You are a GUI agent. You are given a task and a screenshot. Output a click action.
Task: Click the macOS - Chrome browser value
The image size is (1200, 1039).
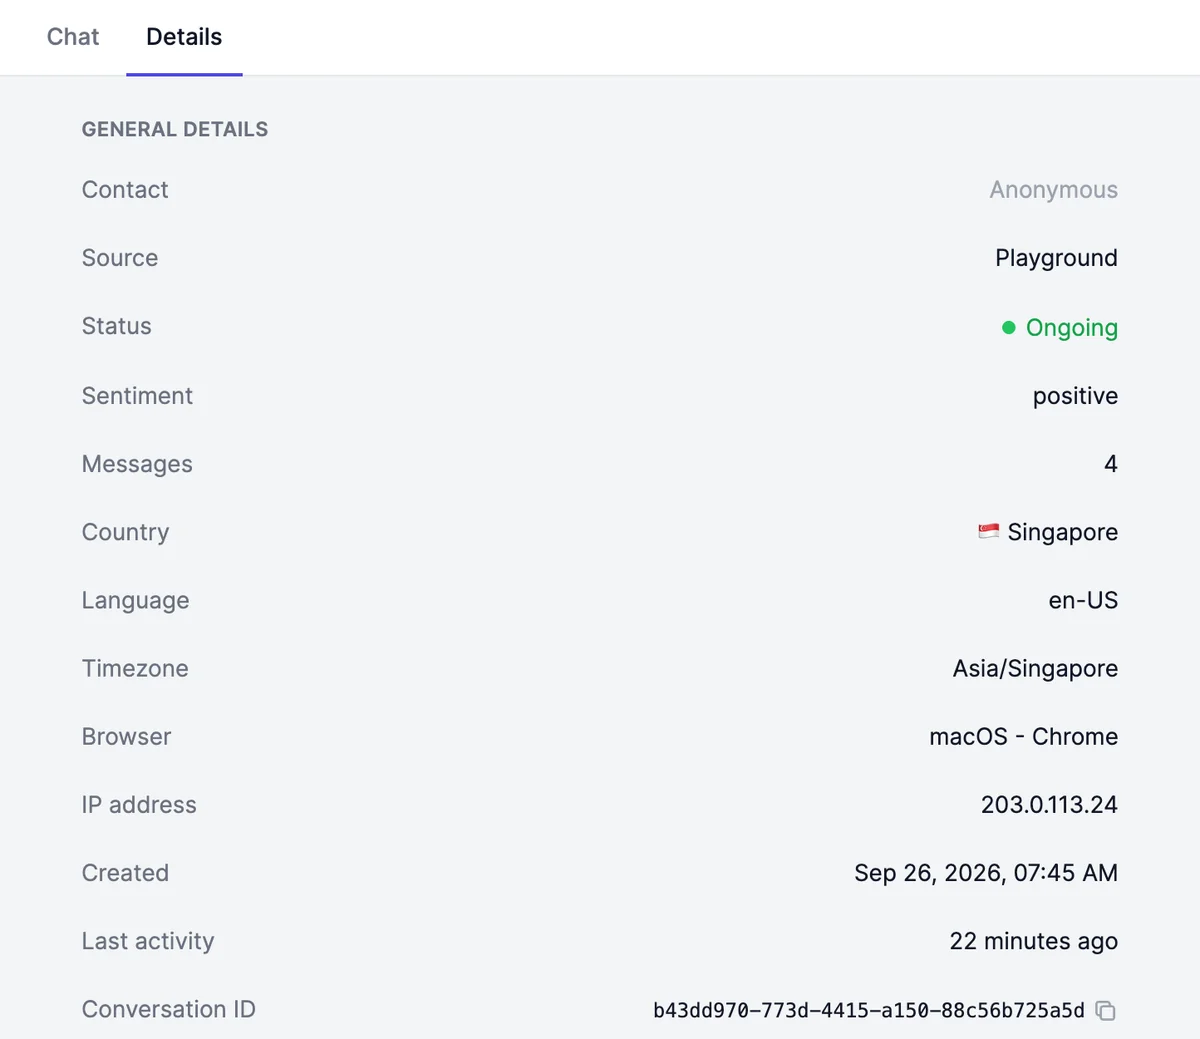pyautogui.click(x=1023, y=737)
